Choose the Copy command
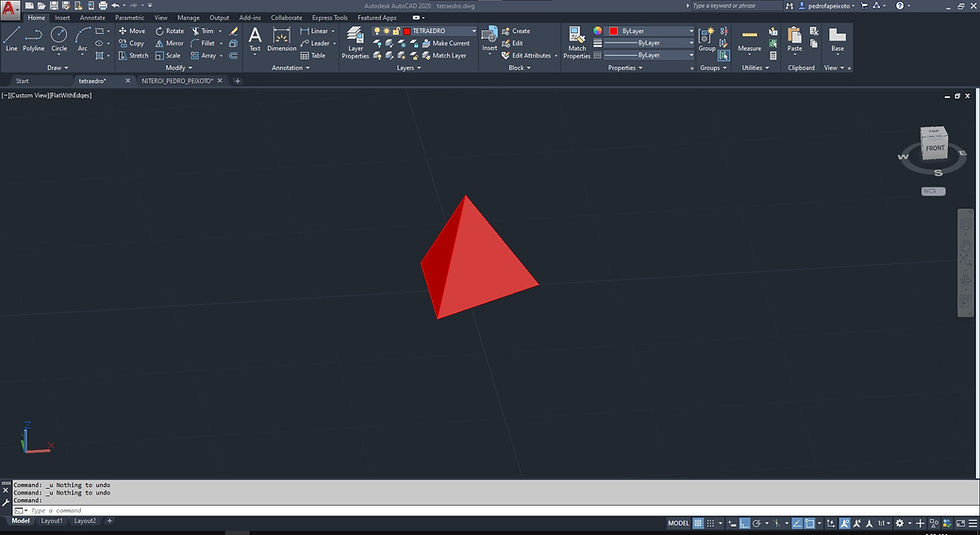The width and height of the screenshot is (980, 535). pyautogui.click(x=131, y=43)
